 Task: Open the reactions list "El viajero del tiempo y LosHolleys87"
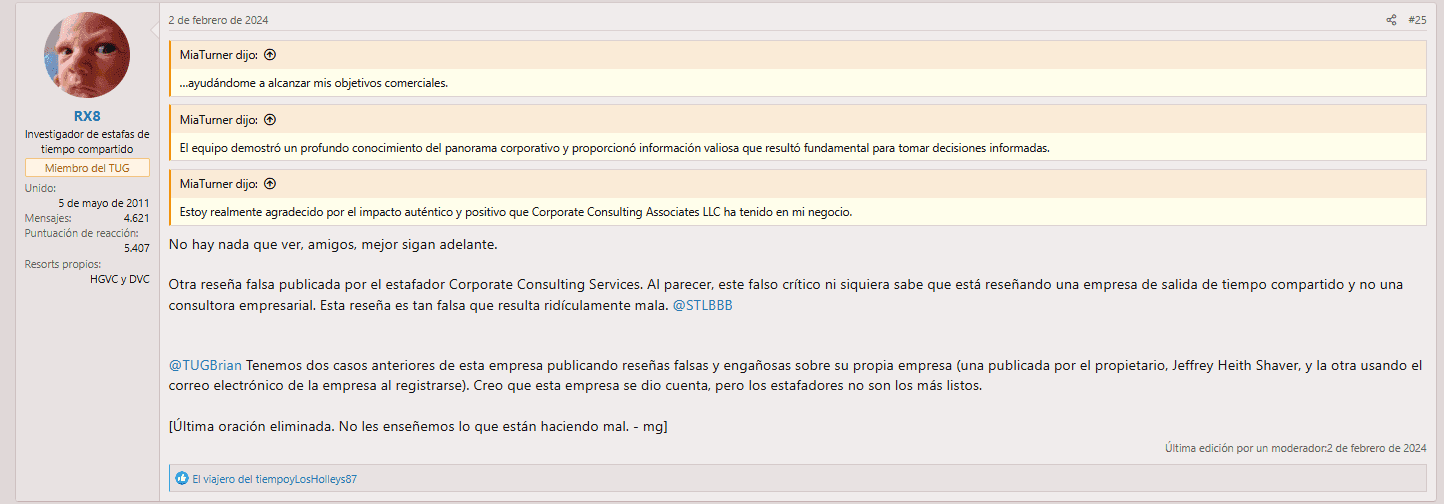[274, 479]
